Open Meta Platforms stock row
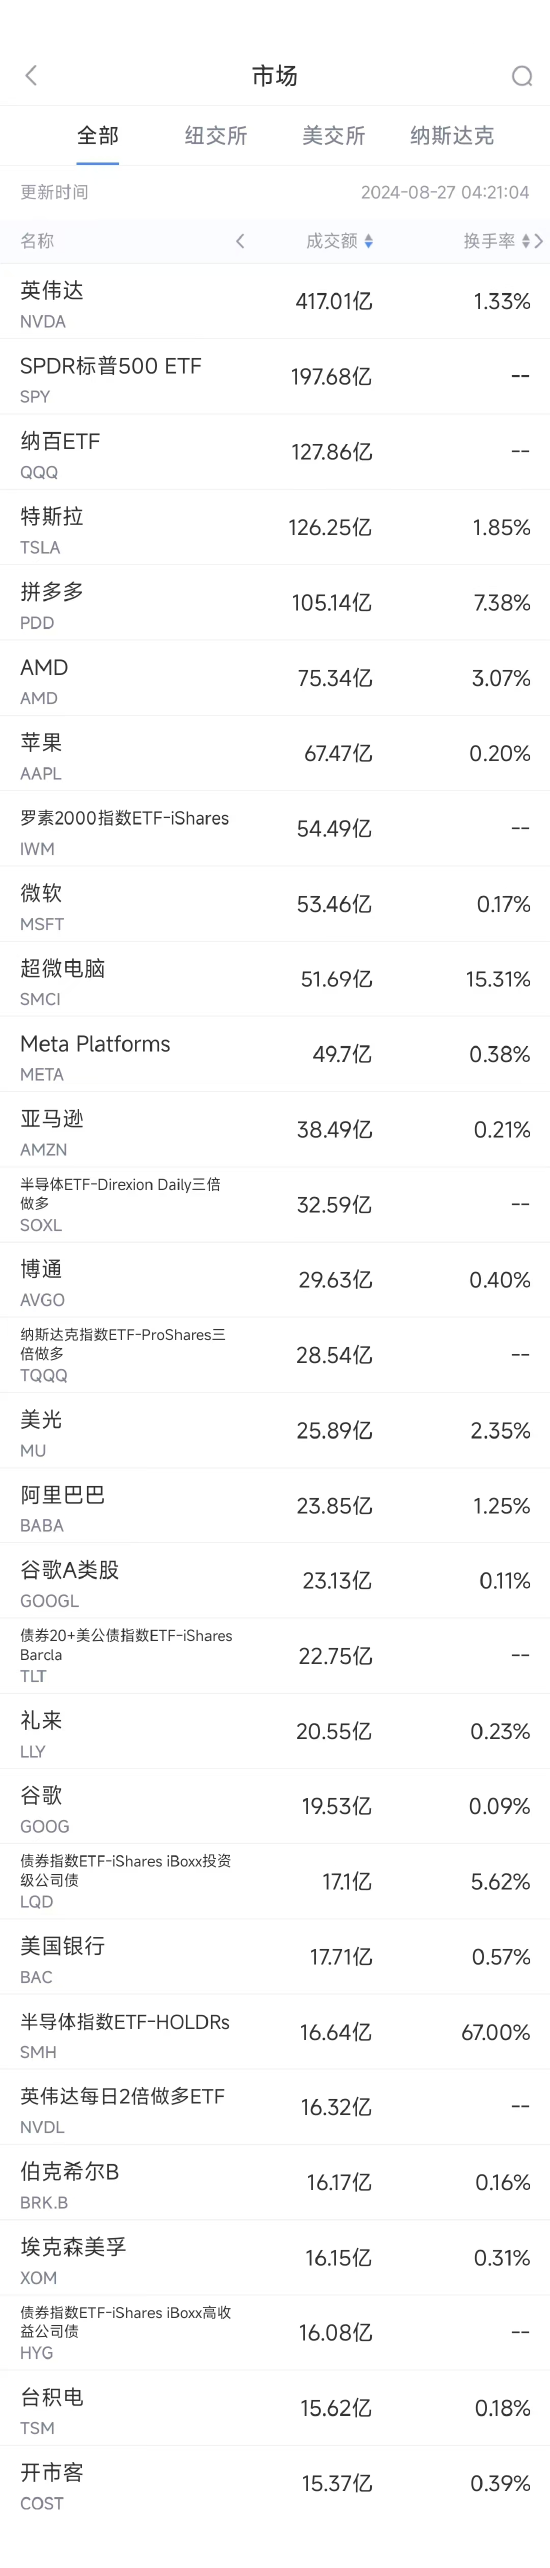The width and height of the screenshot is (550, 2568). [275, 1054]
